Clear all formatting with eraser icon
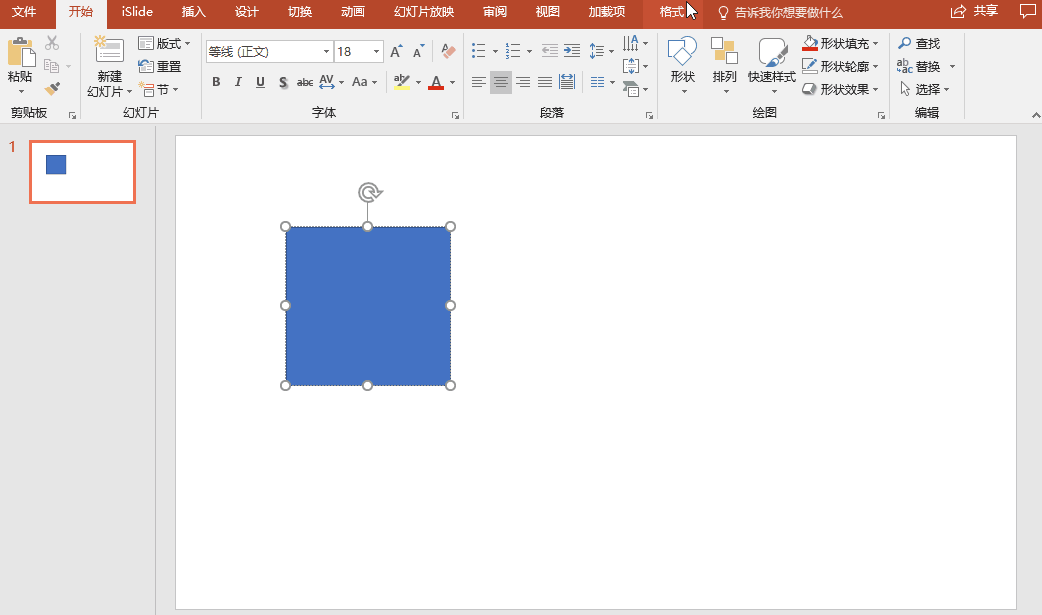 (x=449, y=51)
